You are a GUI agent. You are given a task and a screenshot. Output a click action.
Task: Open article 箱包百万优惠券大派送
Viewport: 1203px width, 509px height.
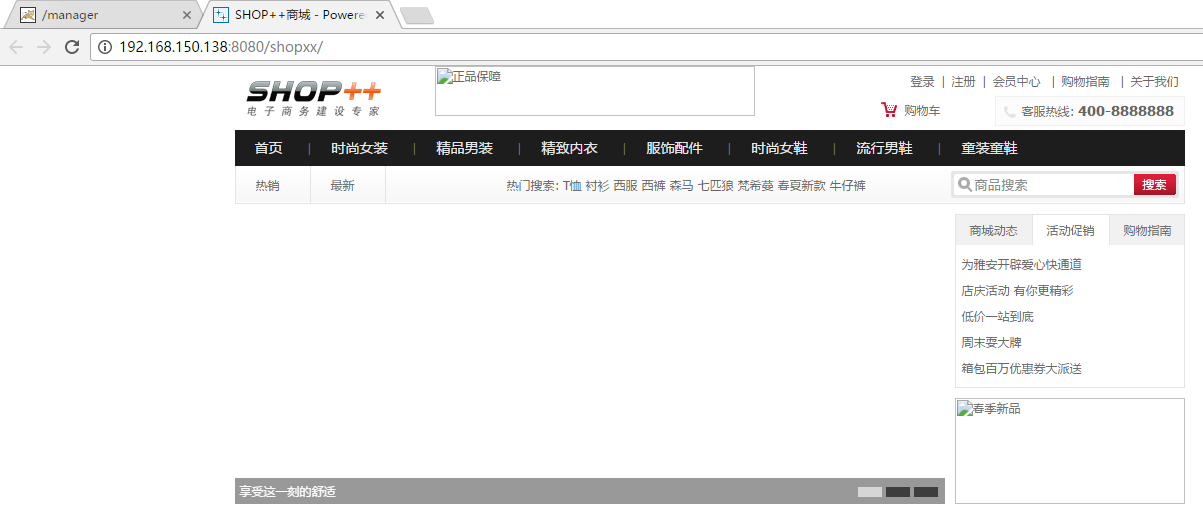click(1021, 369)
